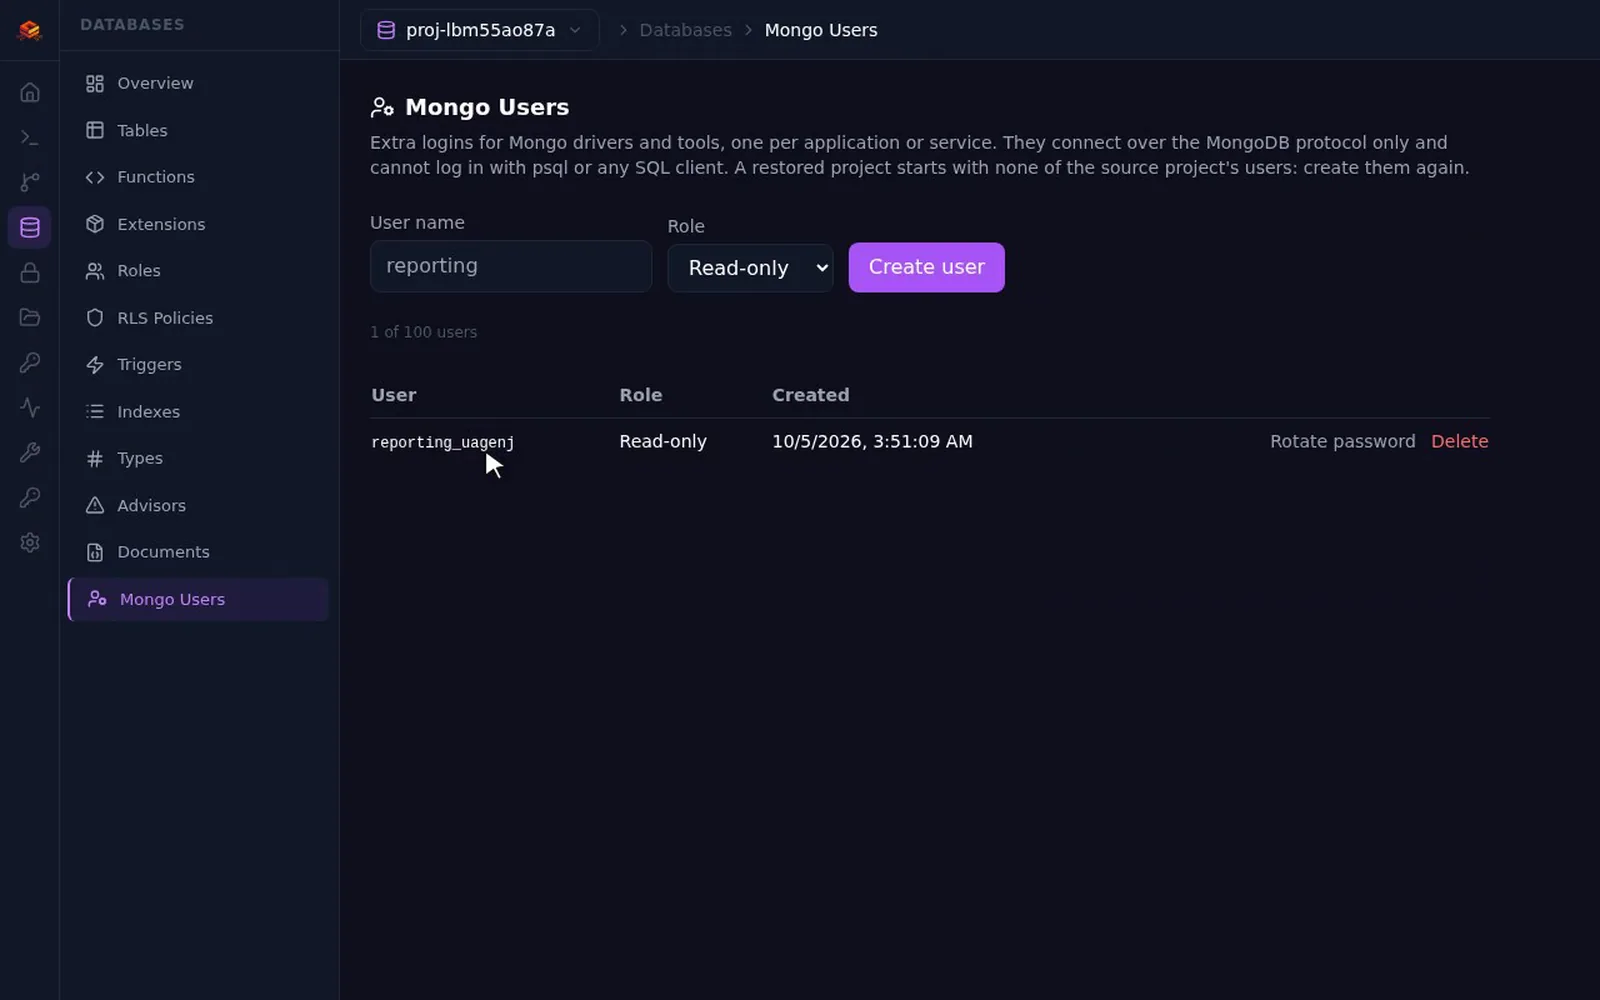Click the Read-only role cell in table
1600x1000 pixels.
click(x=663, y=441)
